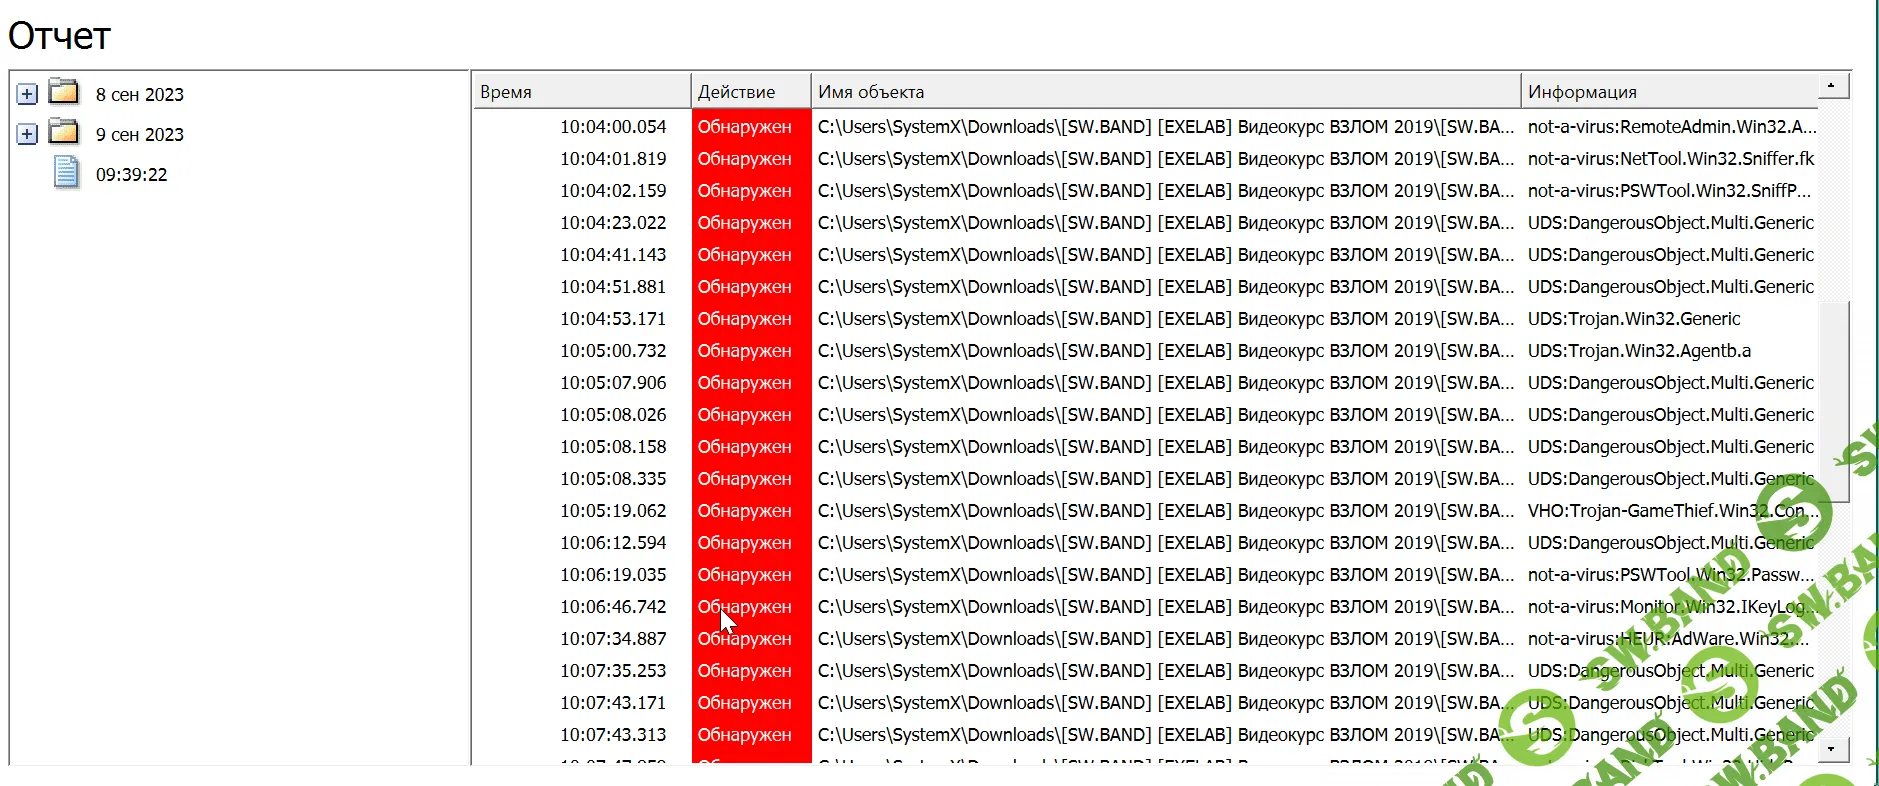Select the row with time 10:04:00.054
Screen dimensions: 1879x786
pos(612,127)
